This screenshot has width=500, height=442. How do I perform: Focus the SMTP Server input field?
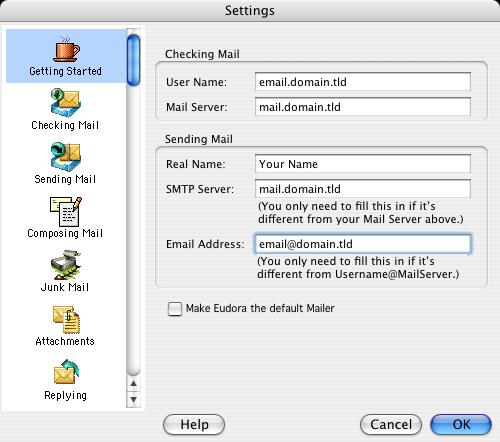363,189
